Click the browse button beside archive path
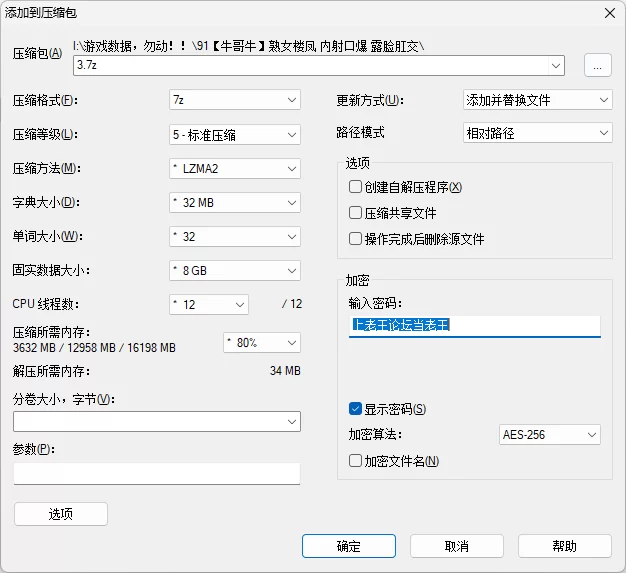Screen dimensions: 626x573 (597, 66)
